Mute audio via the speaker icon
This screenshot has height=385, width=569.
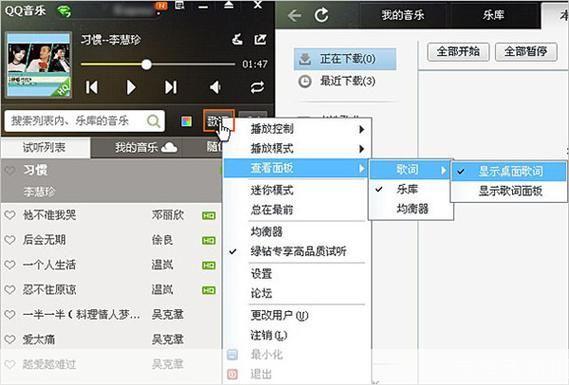(x=215, y=87)
